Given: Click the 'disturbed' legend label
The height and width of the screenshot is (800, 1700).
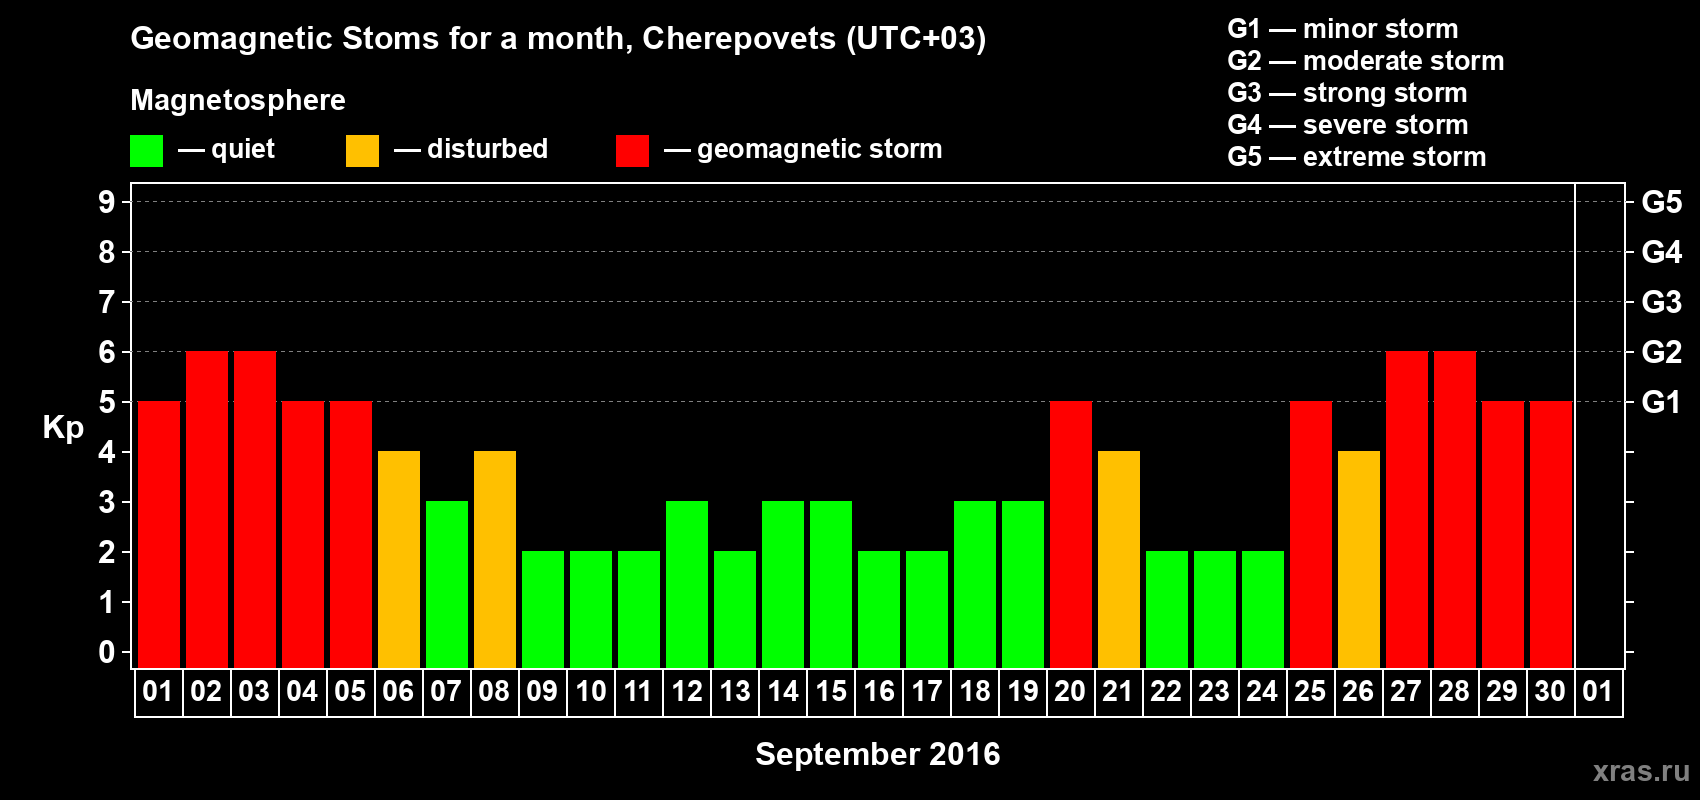Looking at the screenshot, I should pos(488,149).
